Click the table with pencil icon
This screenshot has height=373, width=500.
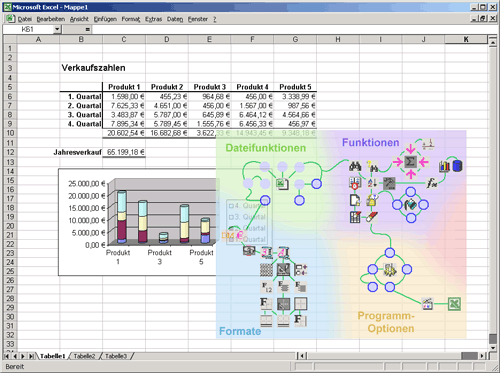[x=355, y=217]
